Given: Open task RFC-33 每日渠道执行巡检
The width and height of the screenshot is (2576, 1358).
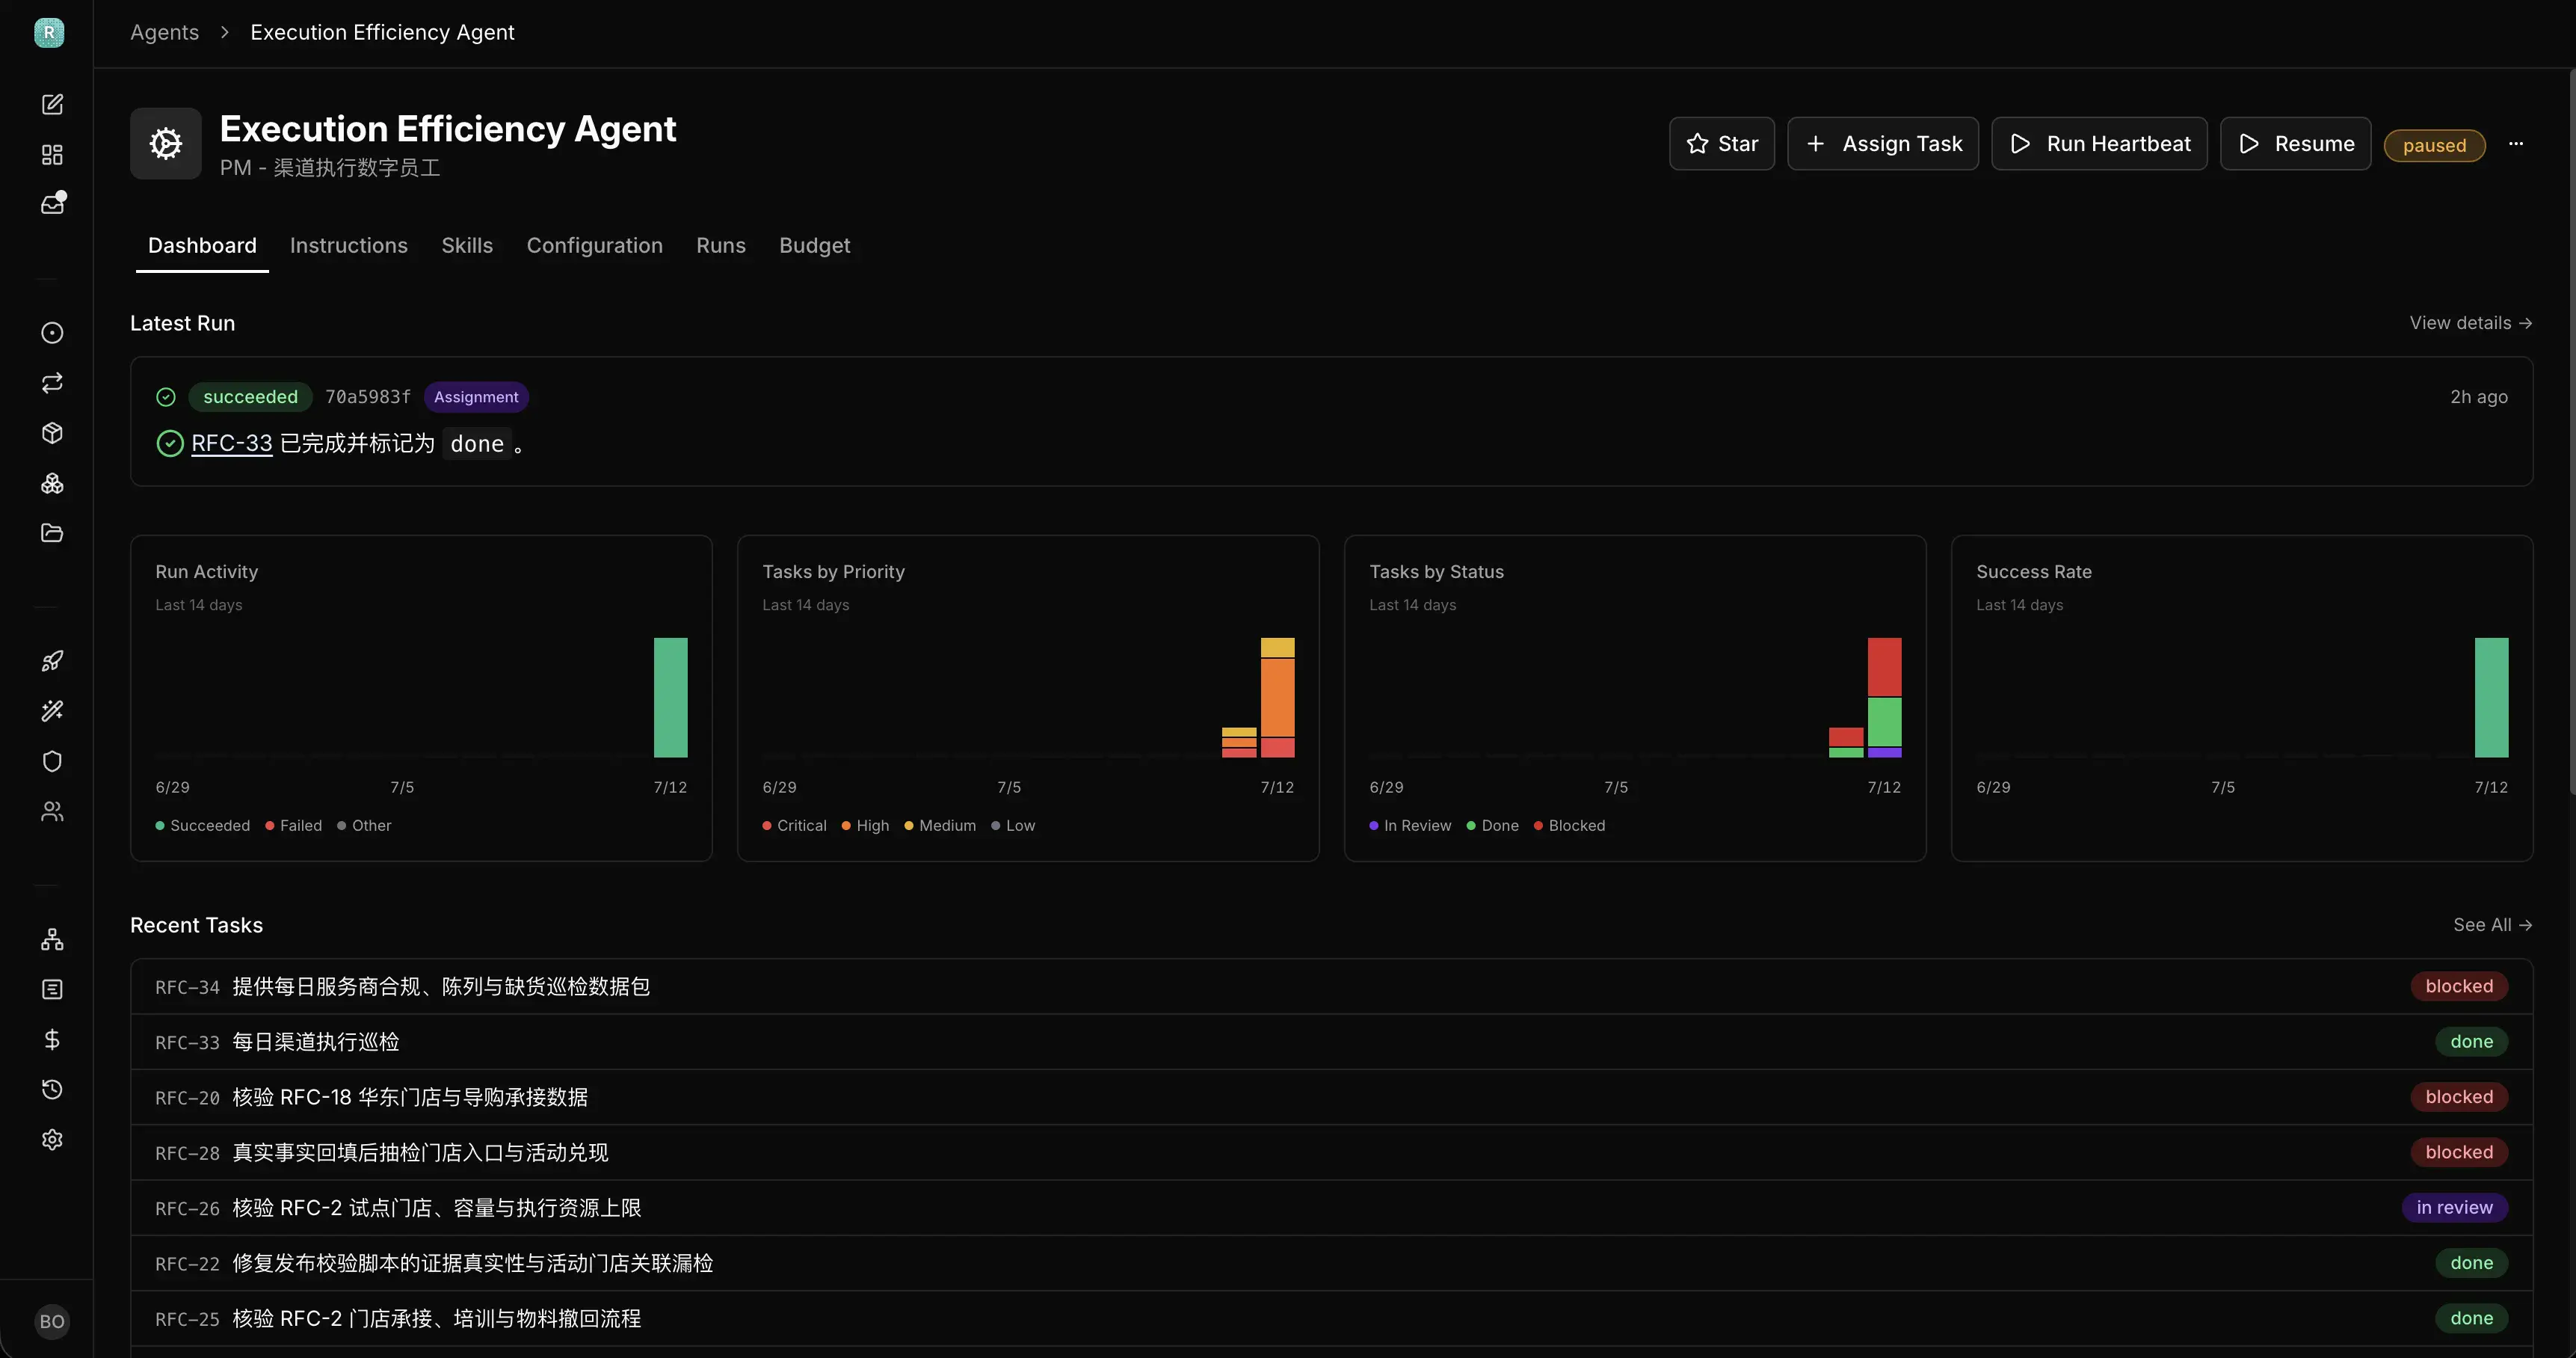Looking at the screenshot, I should coord(1331,1042).
